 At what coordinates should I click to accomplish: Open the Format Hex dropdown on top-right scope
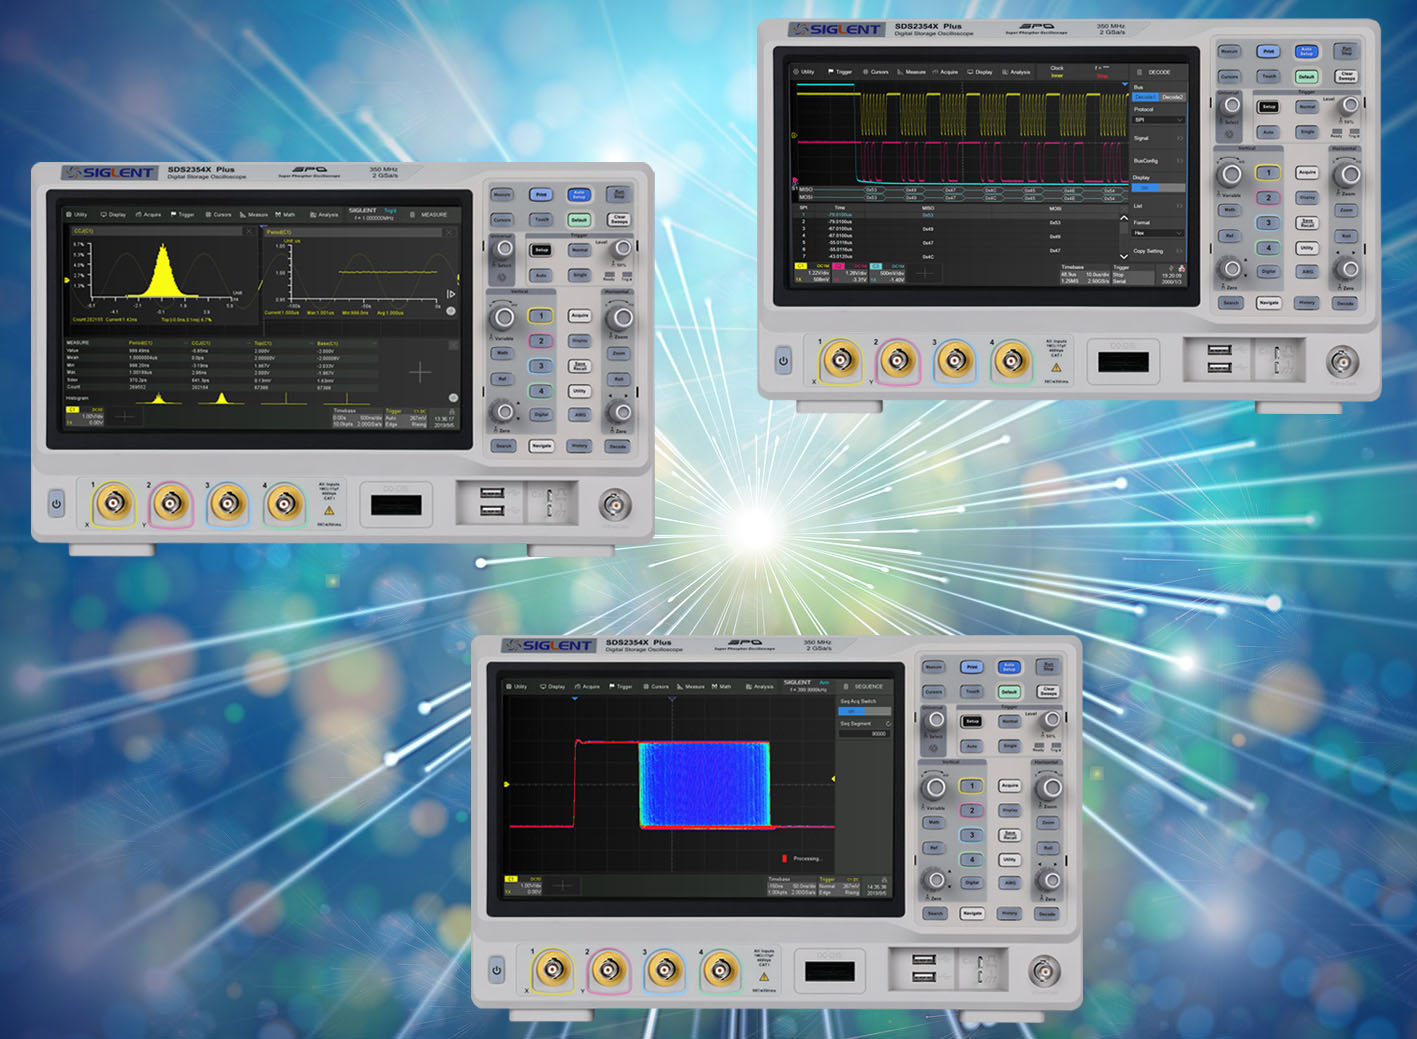click(x=1158, y=233)
